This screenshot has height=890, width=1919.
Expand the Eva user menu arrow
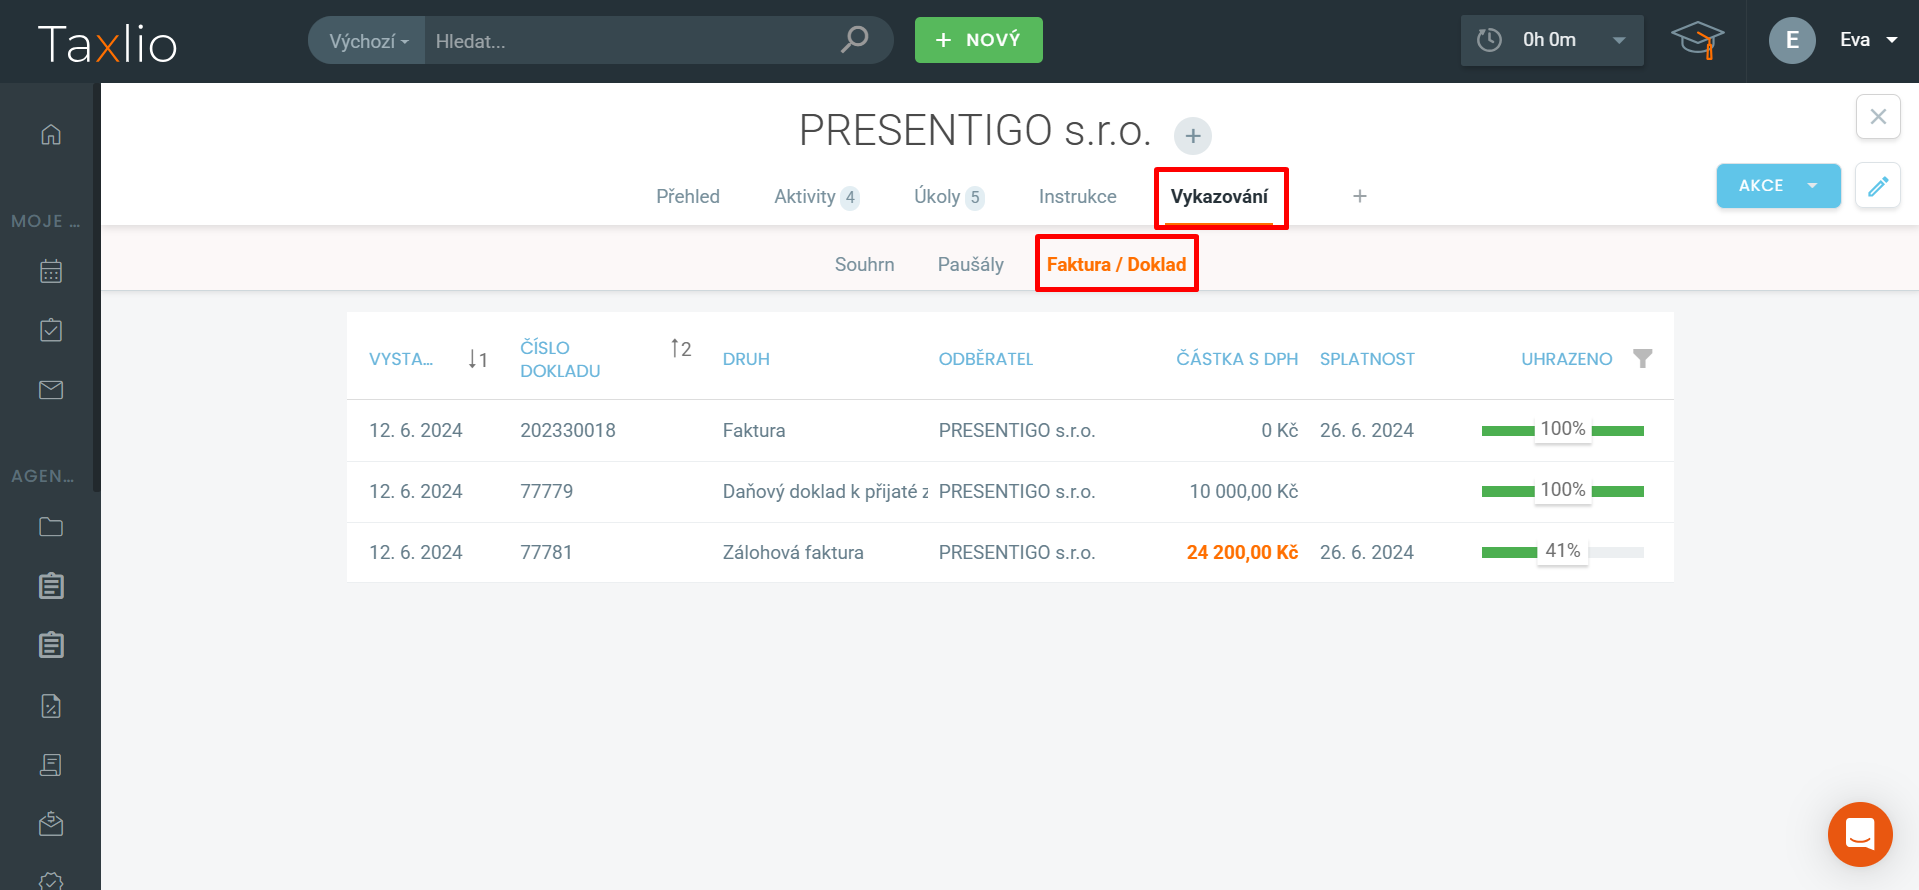pyautogui.click(x=1892, y=40)
